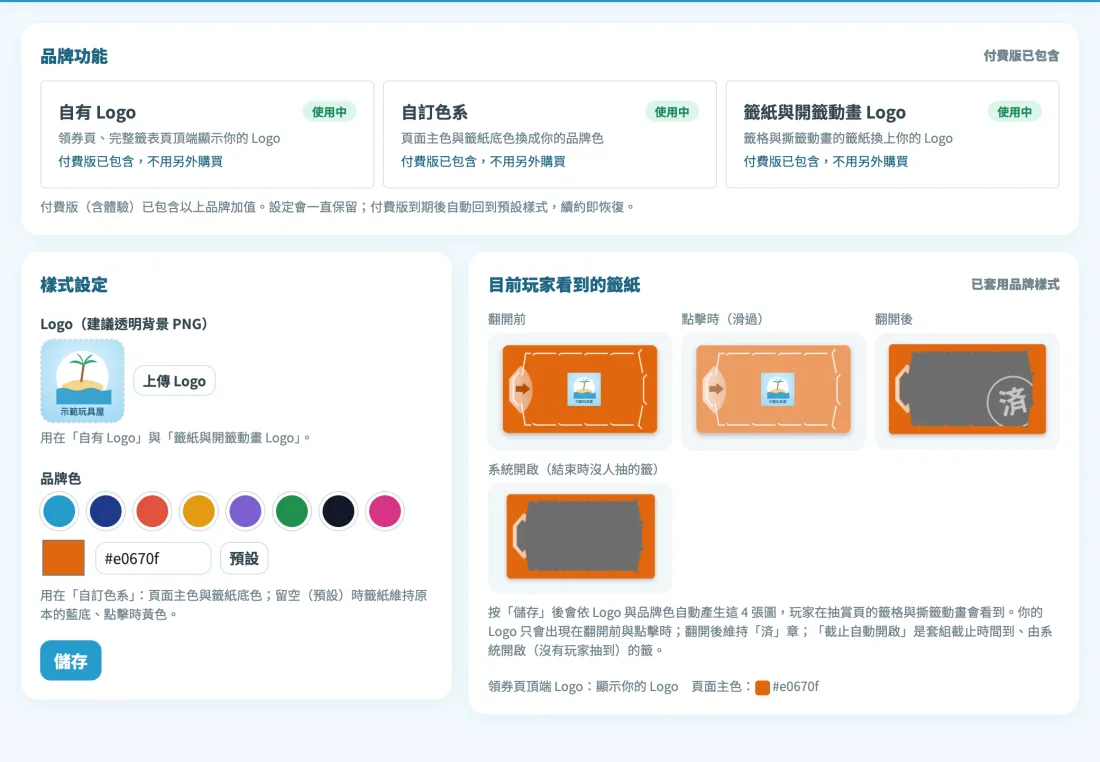View the 系統開啟 ticket preview image
Viewport: 1100px width, 762px height.
tap(581, 537)
